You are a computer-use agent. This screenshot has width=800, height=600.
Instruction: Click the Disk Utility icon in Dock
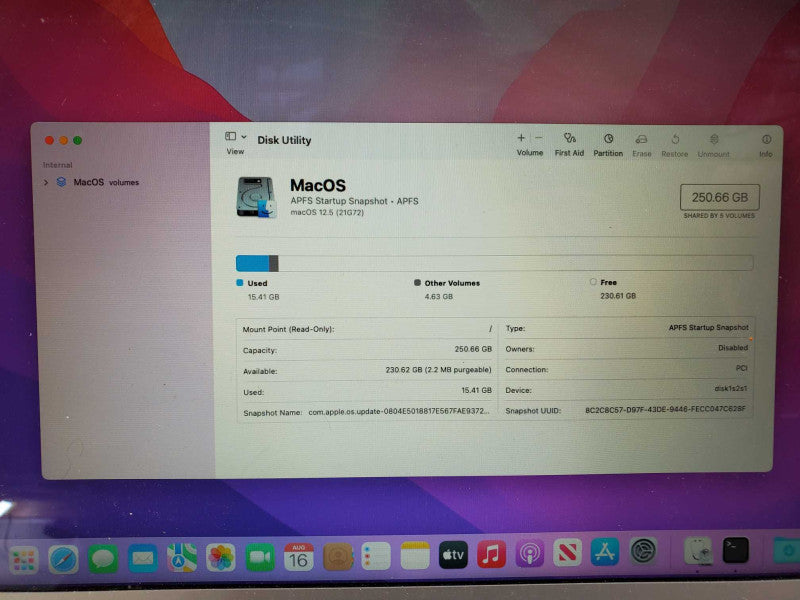coord(698,551)
